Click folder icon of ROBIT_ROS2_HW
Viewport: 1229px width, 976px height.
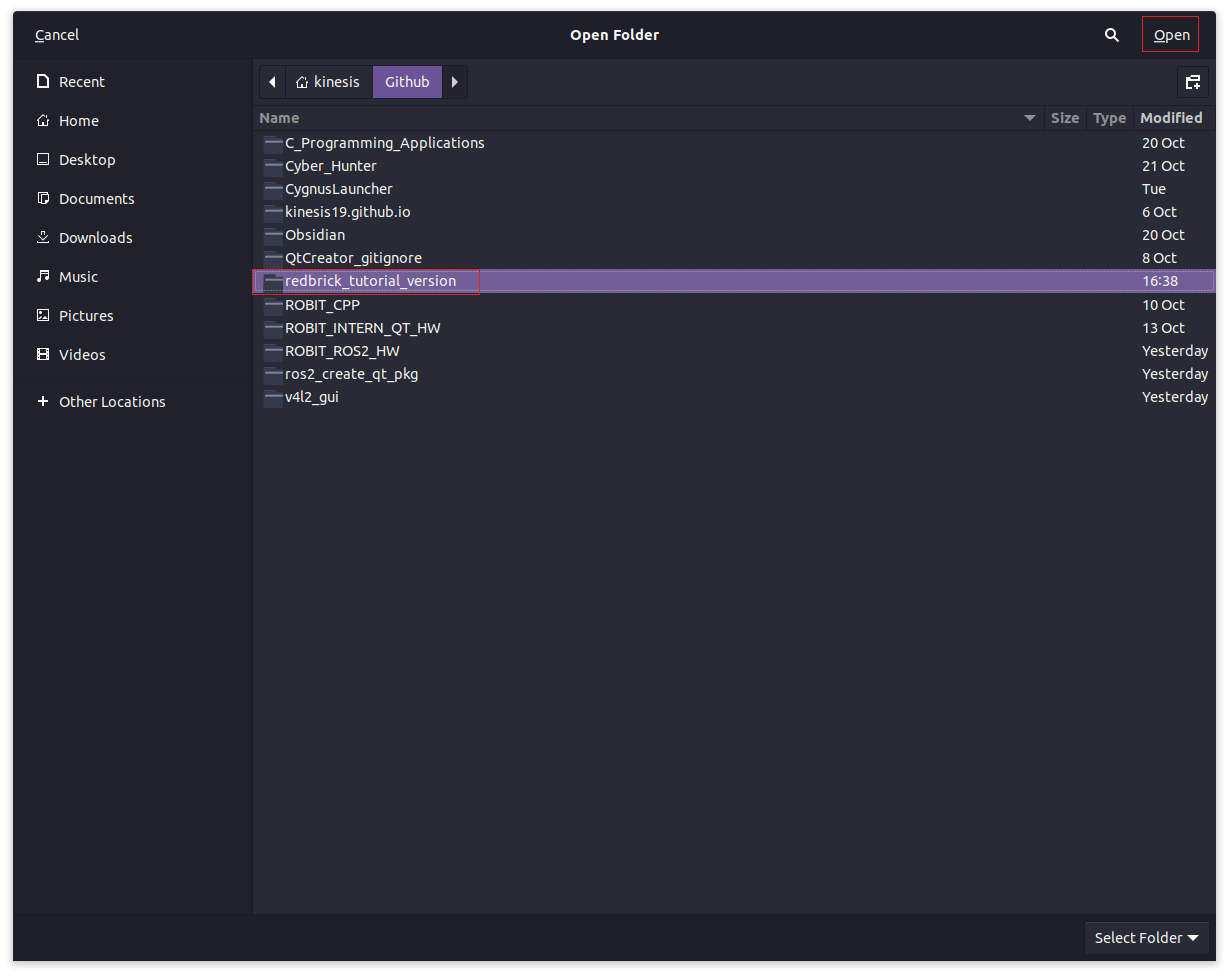273,351
